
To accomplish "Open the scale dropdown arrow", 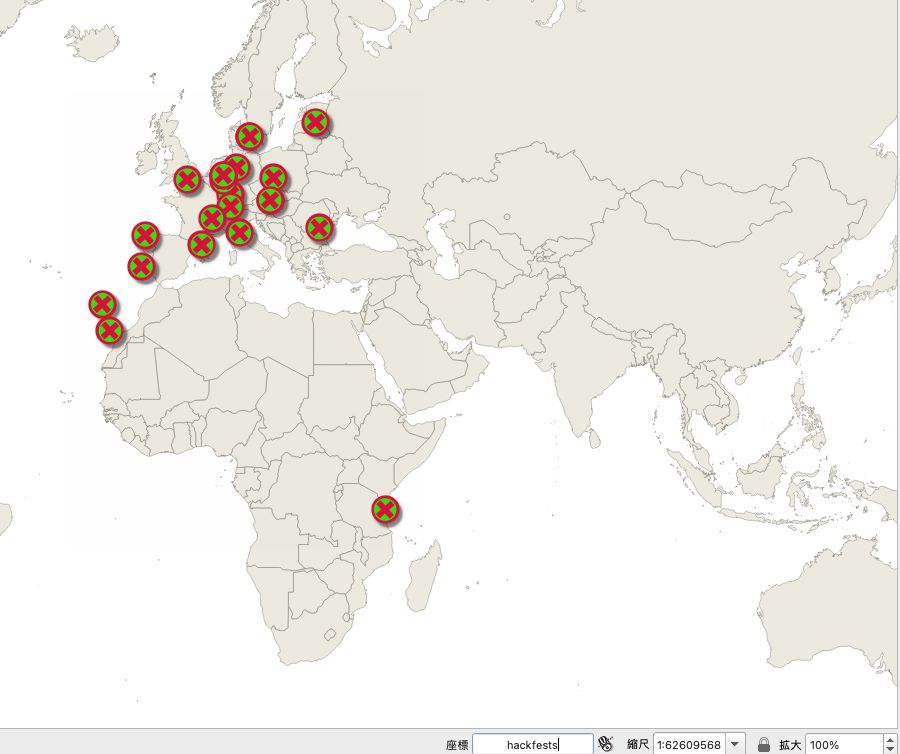I will click(x=735, y=744).
